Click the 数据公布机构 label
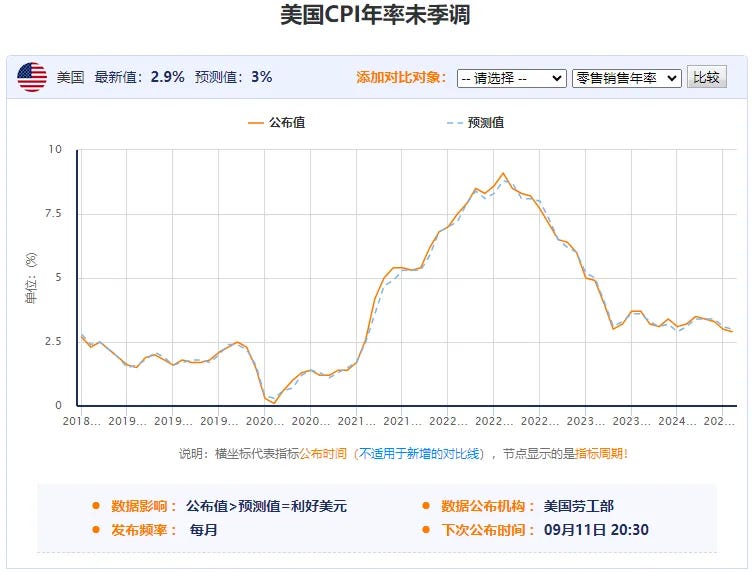This screenshot has width=752, height=572. click(x=487, y=506)
